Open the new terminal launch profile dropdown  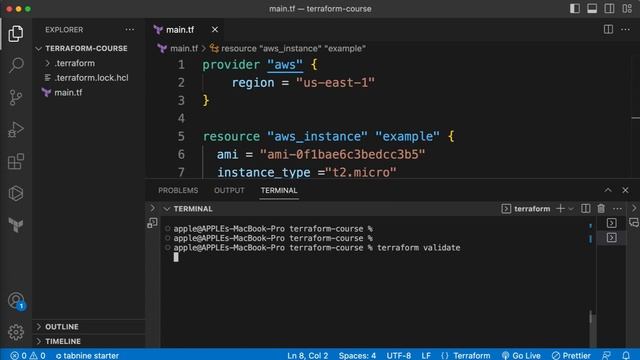tap(571, 209)
